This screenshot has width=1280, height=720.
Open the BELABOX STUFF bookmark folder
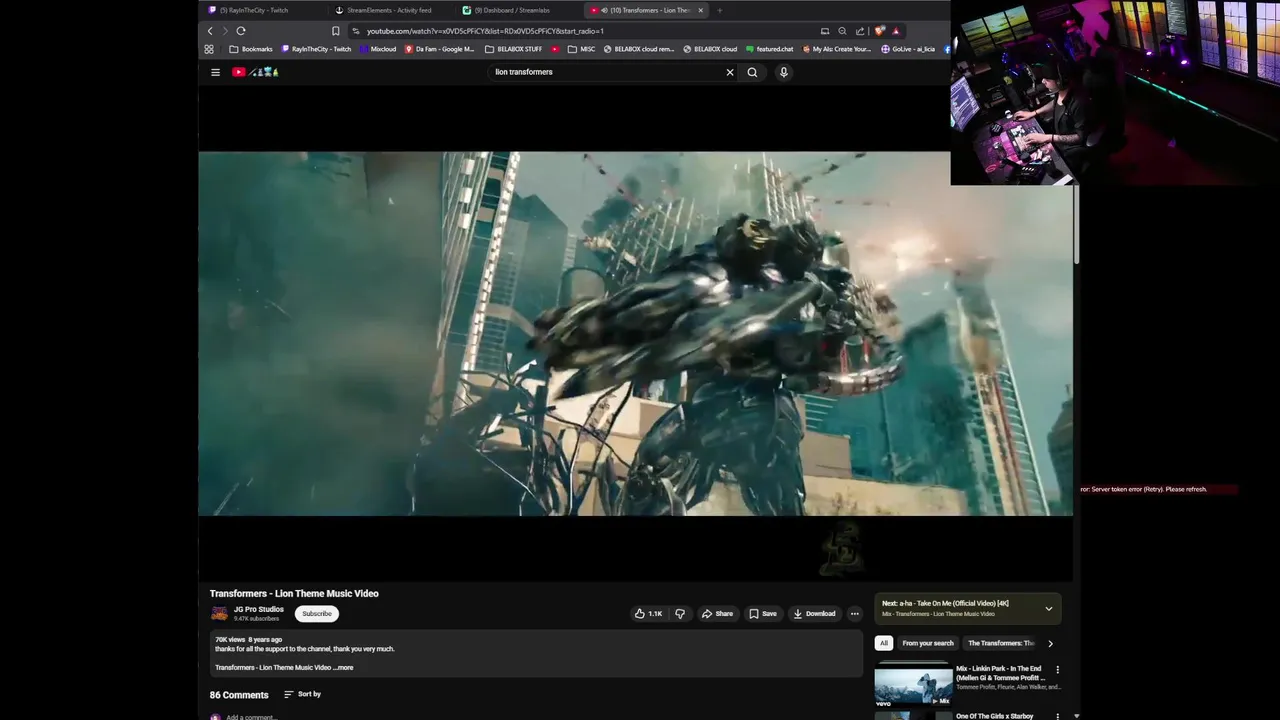pos(513,49)
